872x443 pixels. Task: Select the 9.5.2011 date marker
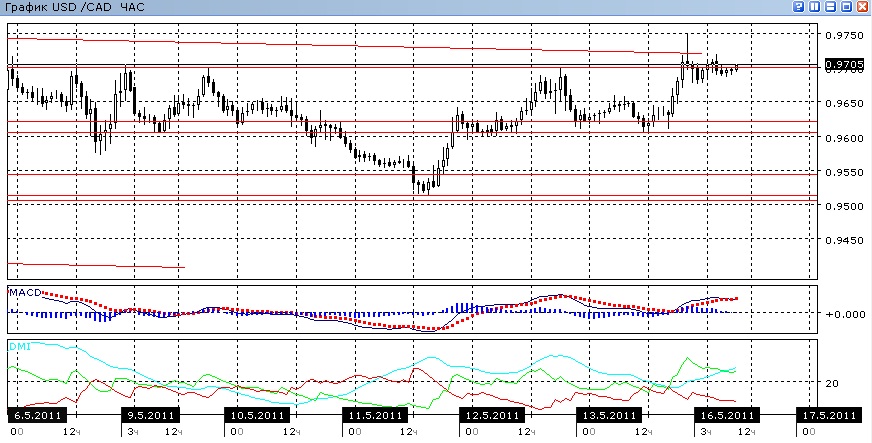point(150,415)
